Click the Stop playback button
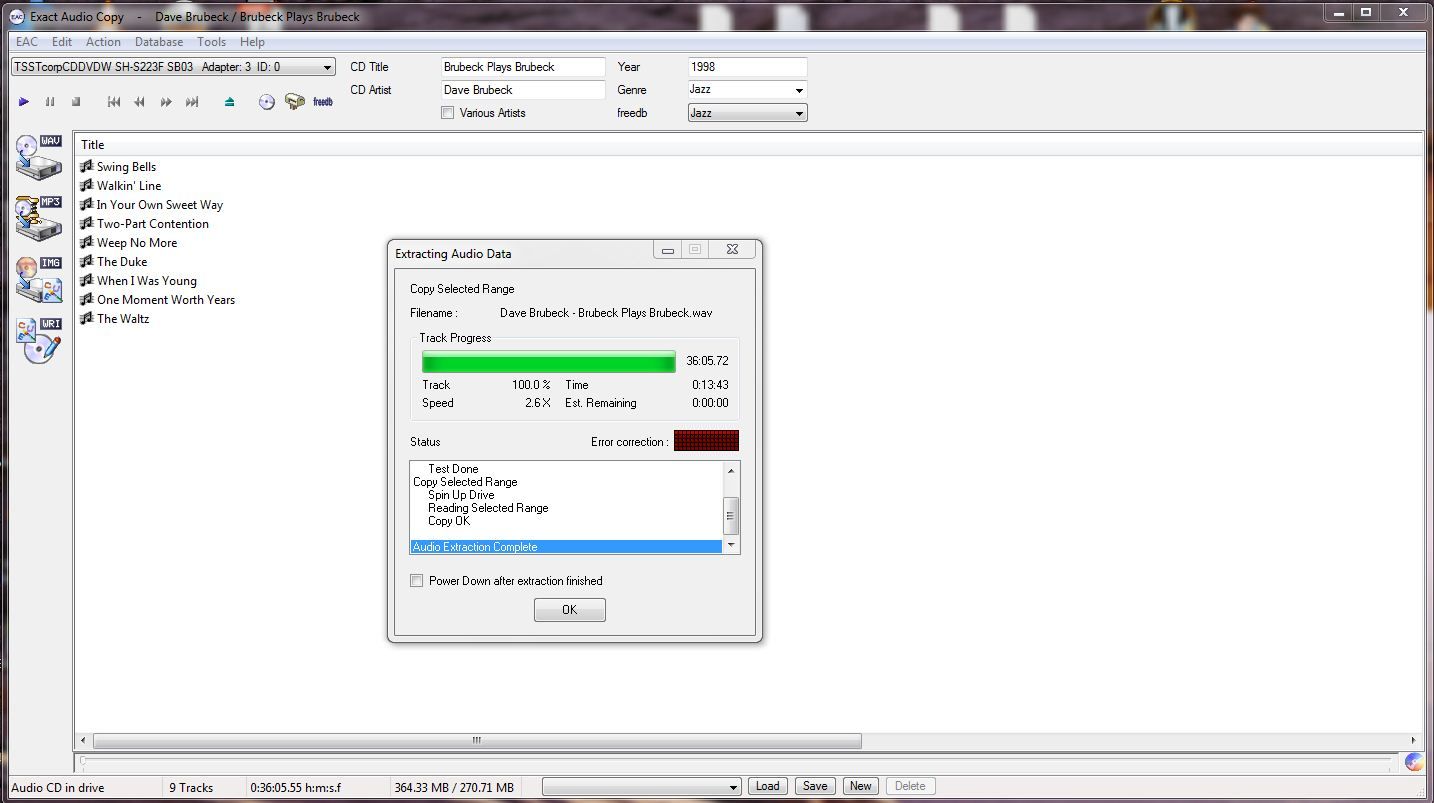The height and width of the screenshot is (803, 1434). click(75, 102)
